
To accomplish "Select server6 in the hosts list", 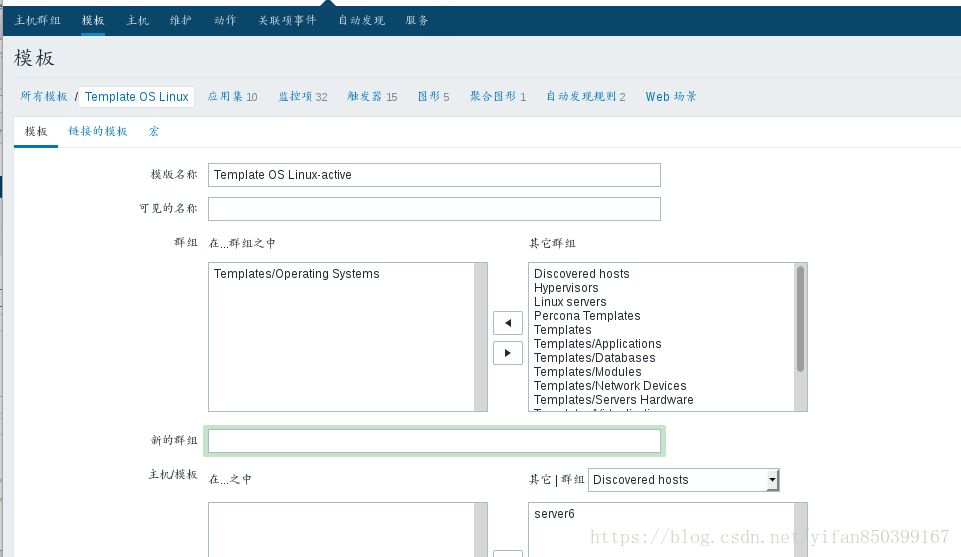I will pyautogui.click(x=554, y=514).
